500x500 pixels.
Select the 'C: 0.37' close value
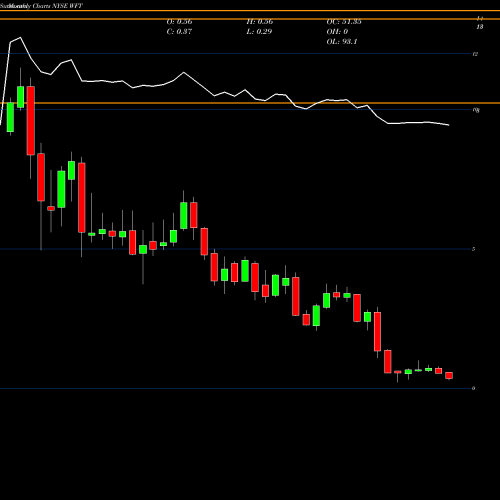coord(179,32)
